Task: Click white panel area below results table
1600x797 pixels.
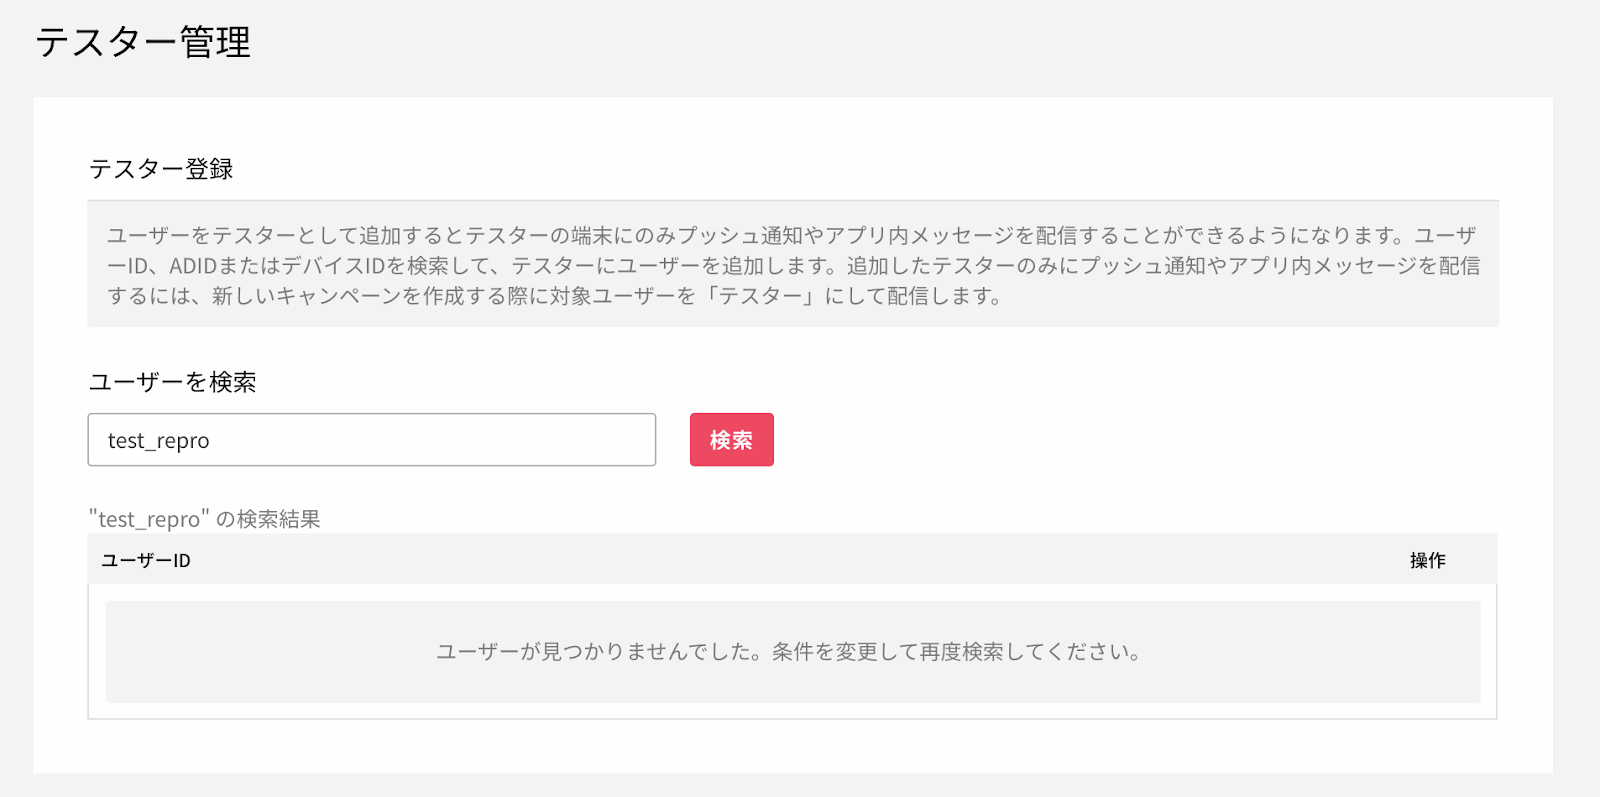Action: point(793,746)
